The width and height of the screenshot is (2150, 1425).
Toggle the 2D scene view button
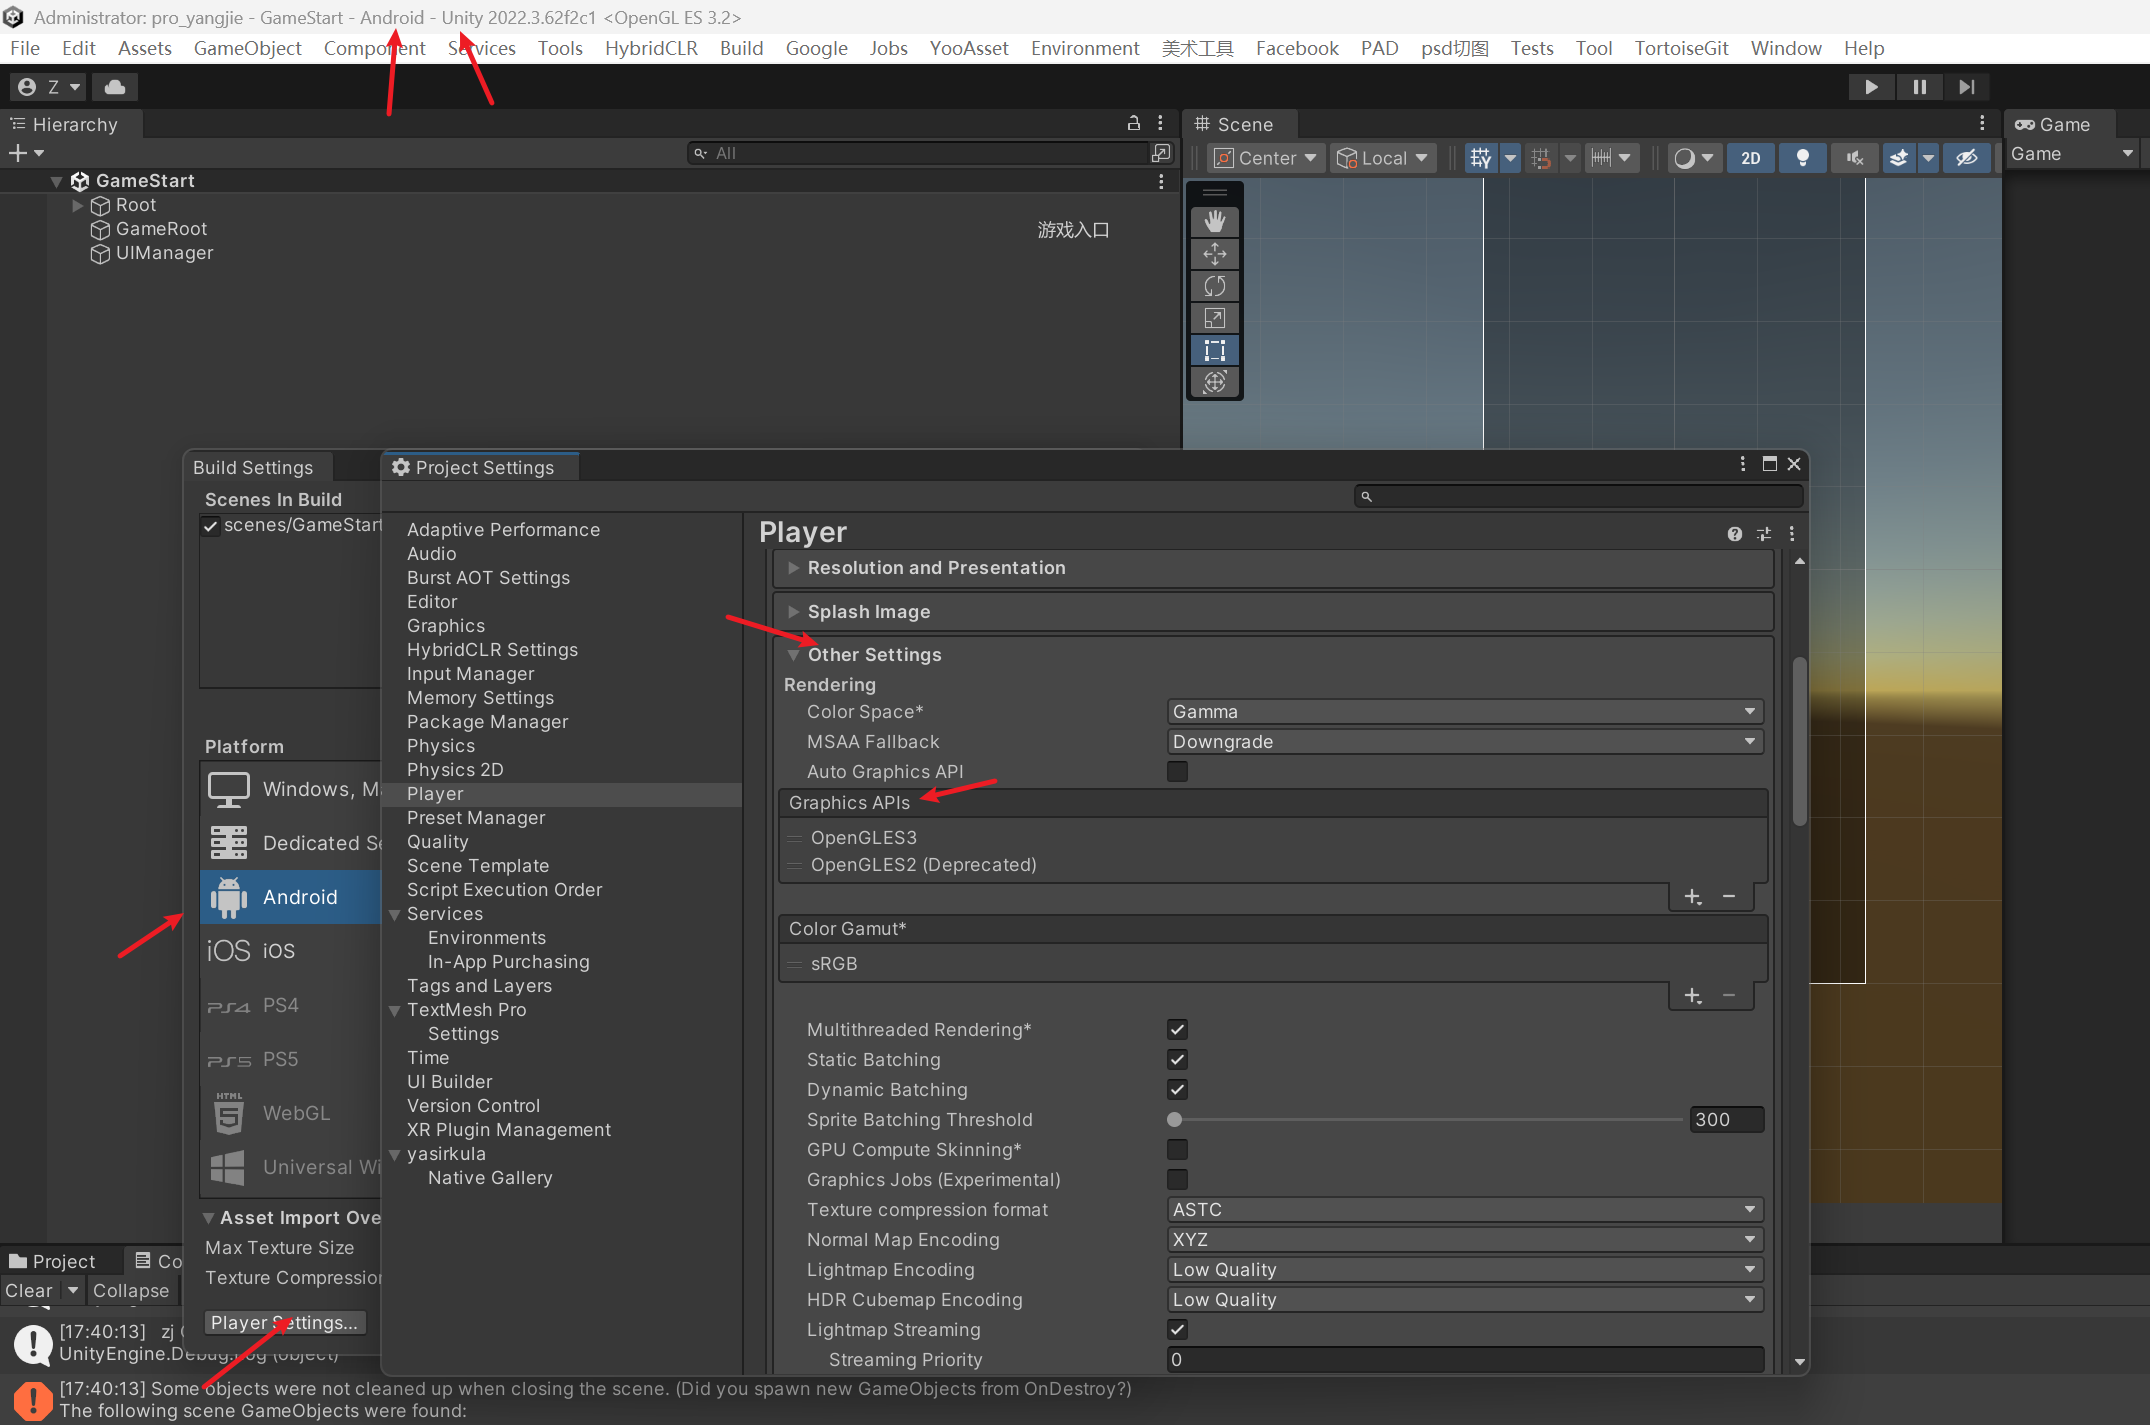click(x=1750, y=158)
